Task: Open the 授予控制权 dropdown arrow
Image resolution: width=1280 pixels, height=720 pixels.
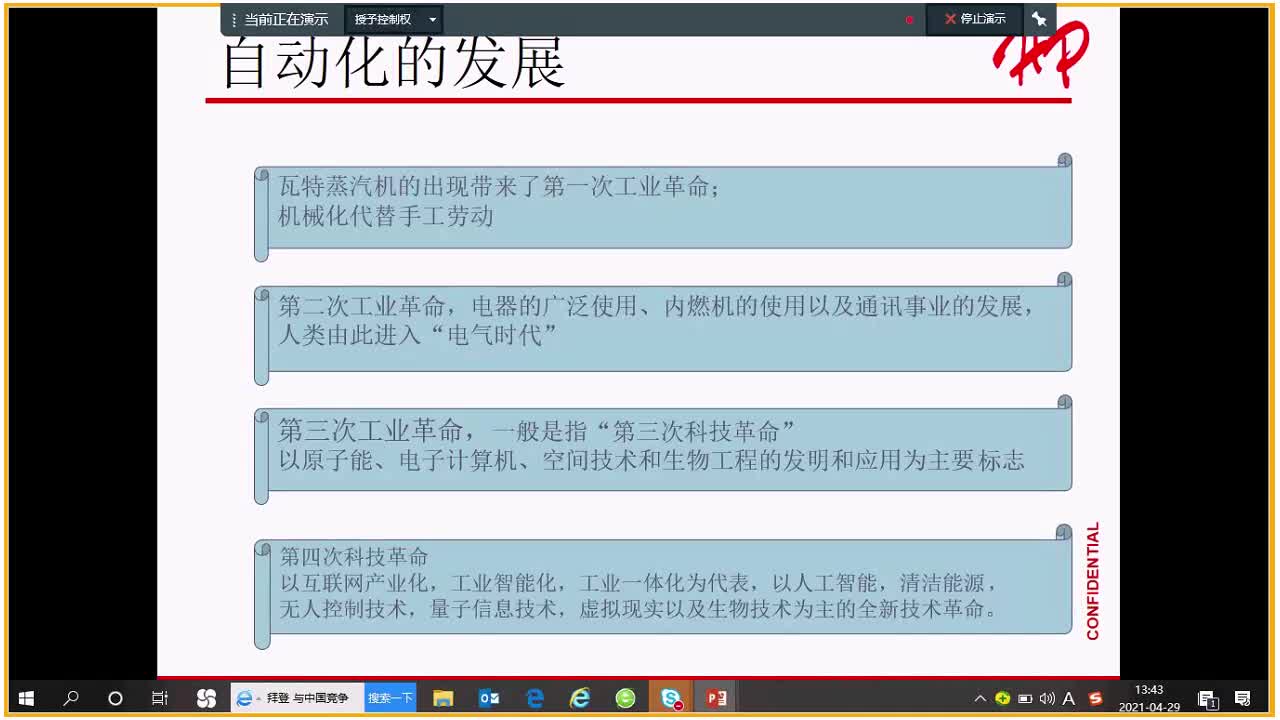Action: [432, 18]
